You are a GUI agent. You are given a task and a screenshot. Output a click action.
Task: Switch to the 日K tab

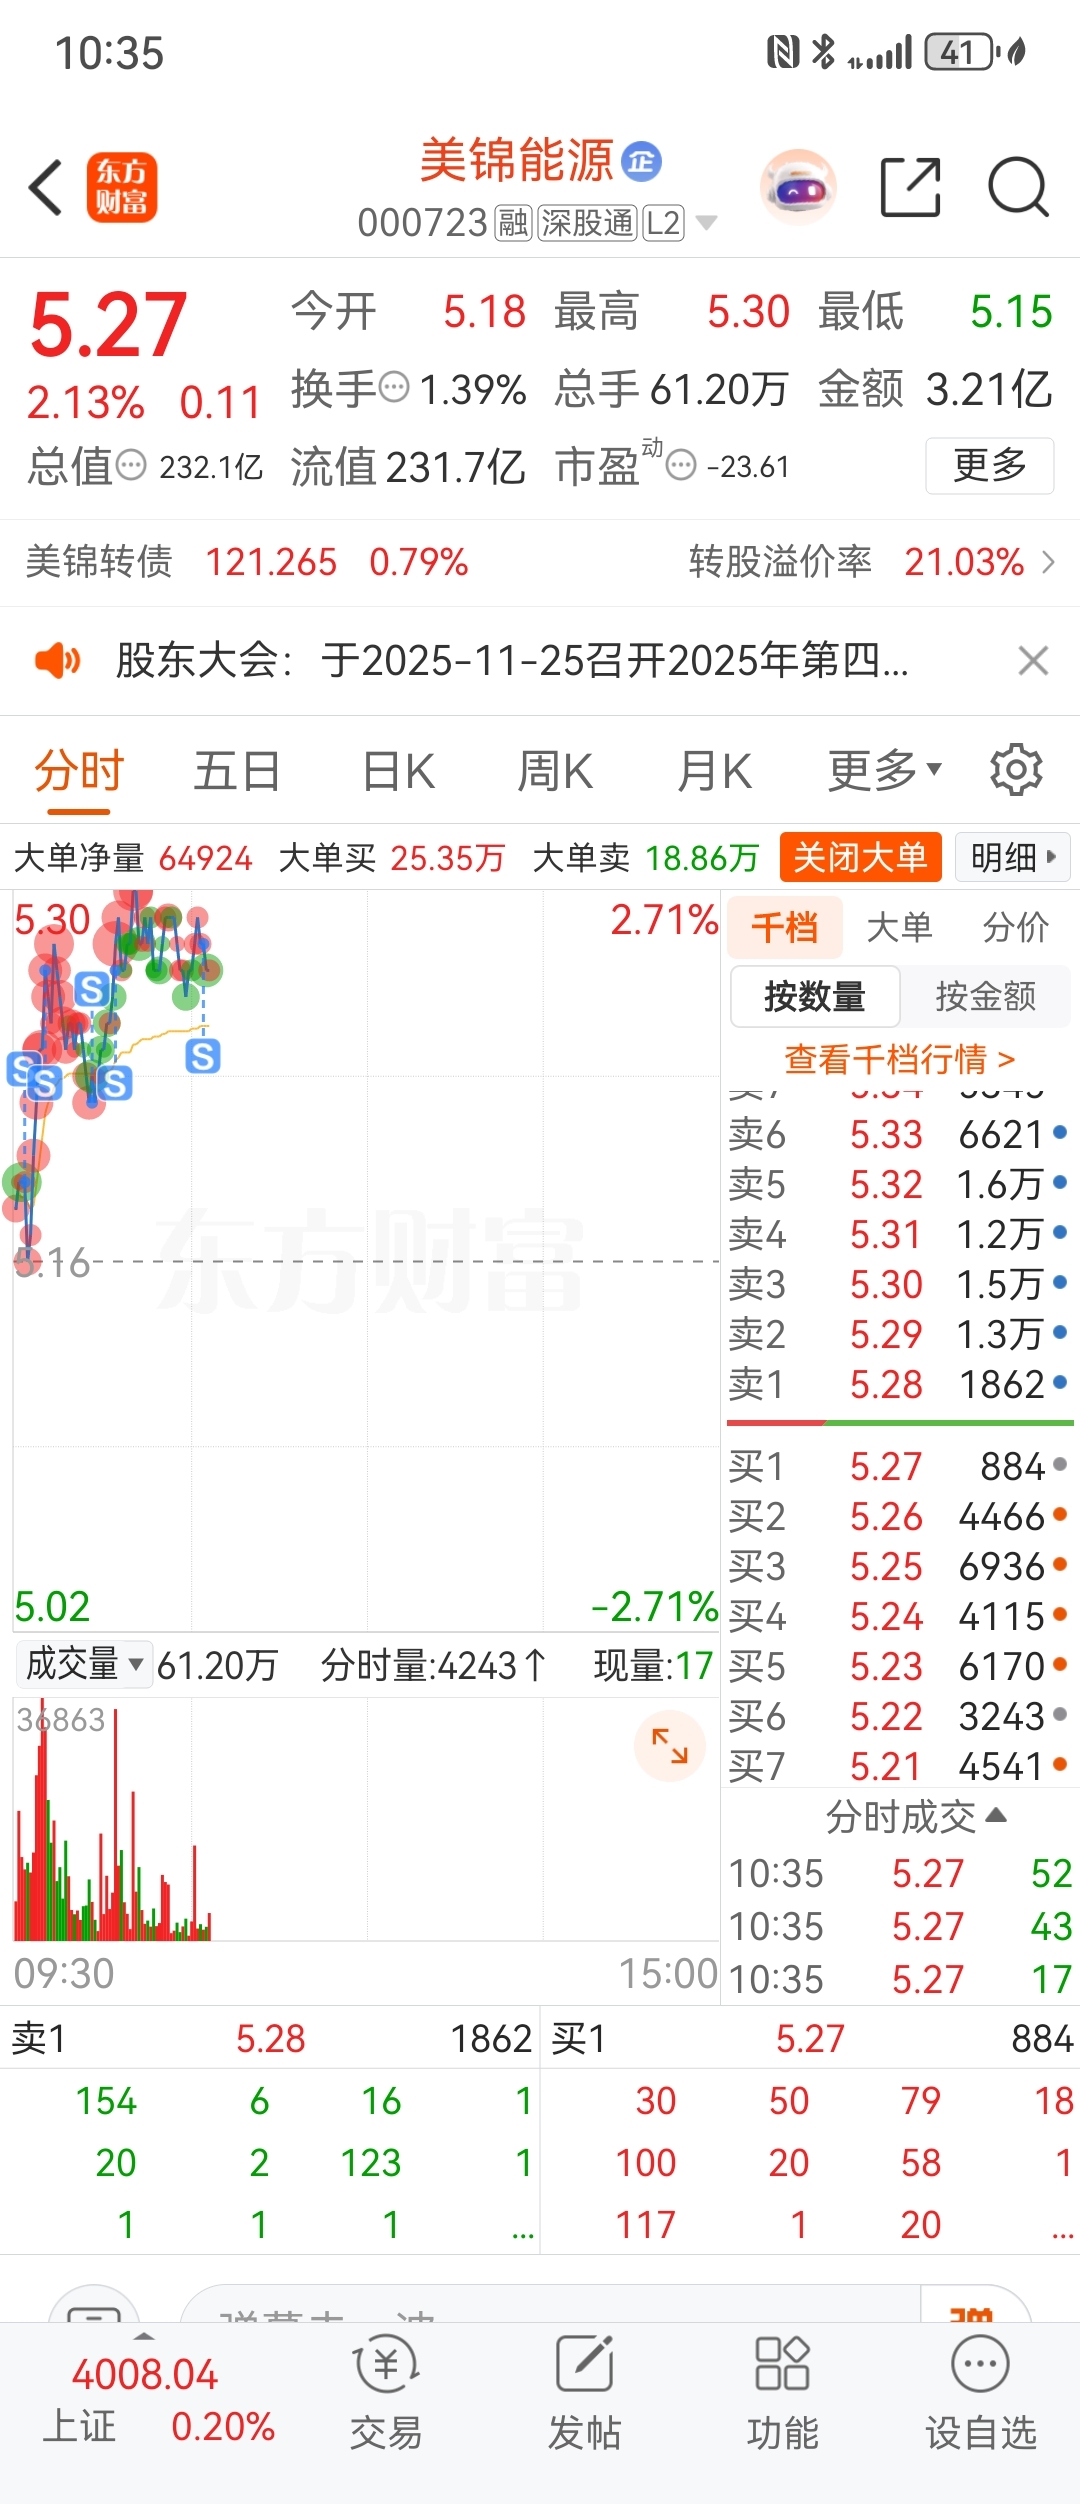coord(398,772)
